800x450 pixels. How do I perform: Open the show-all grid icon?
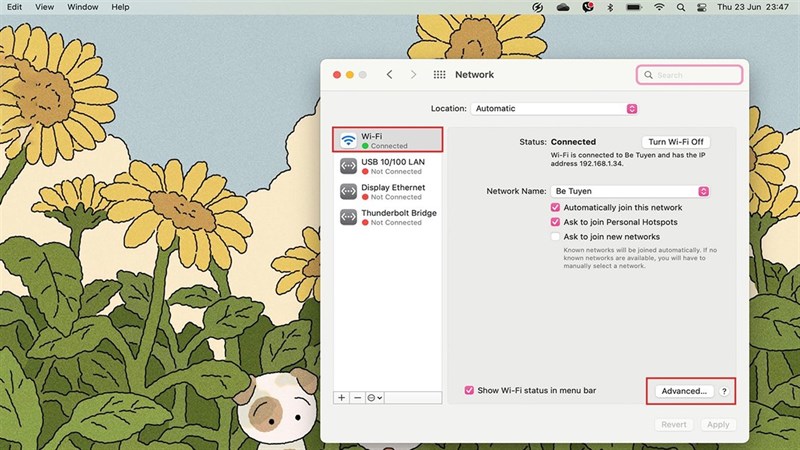(x=440, y=75)
